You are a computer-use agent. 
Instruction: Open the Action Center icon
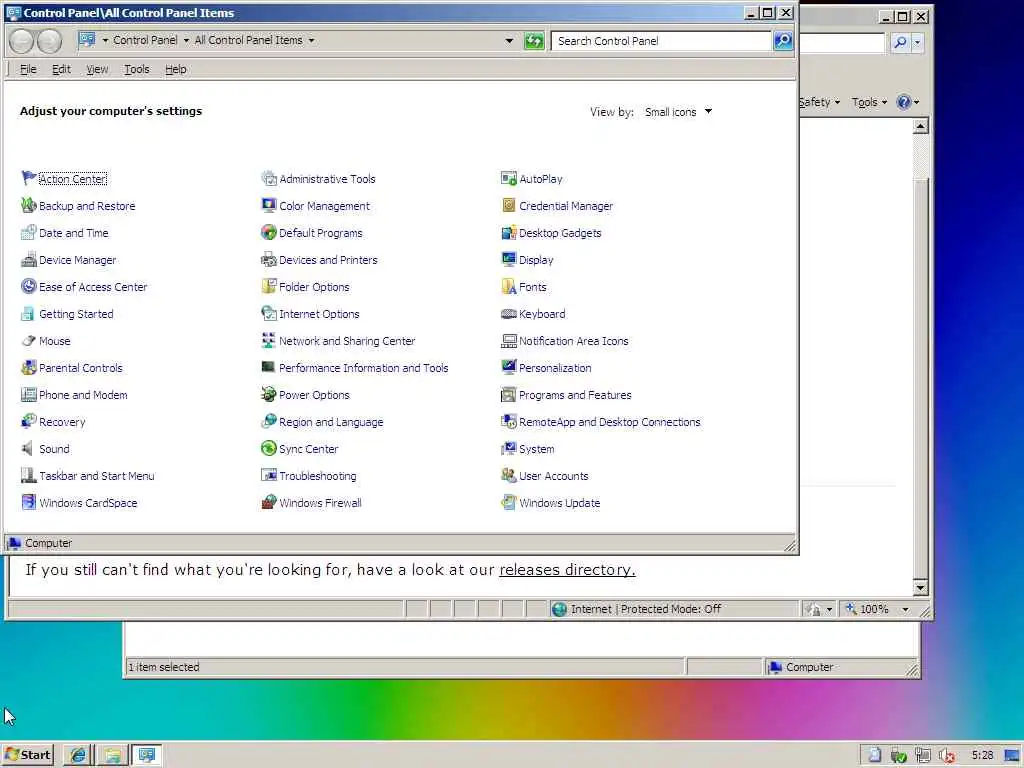tap(28, 178)
